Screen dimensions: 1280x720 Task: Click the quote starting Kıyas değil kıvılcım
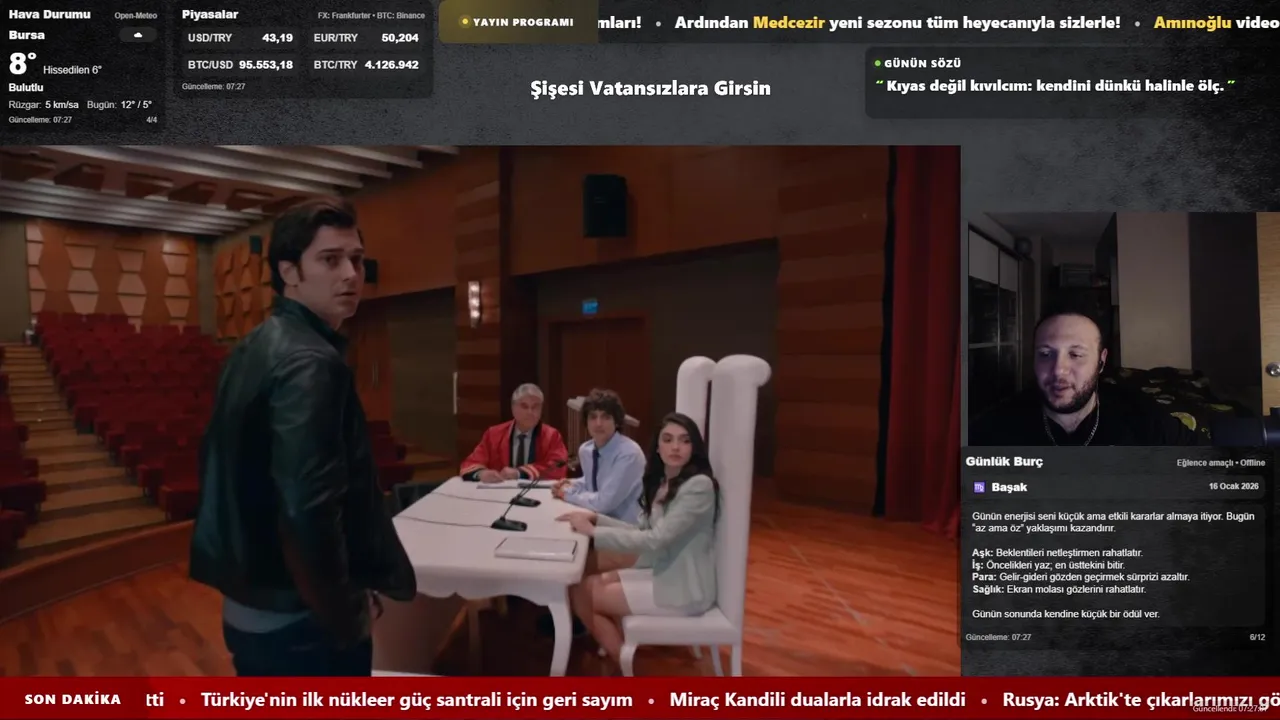point(1055,86)
